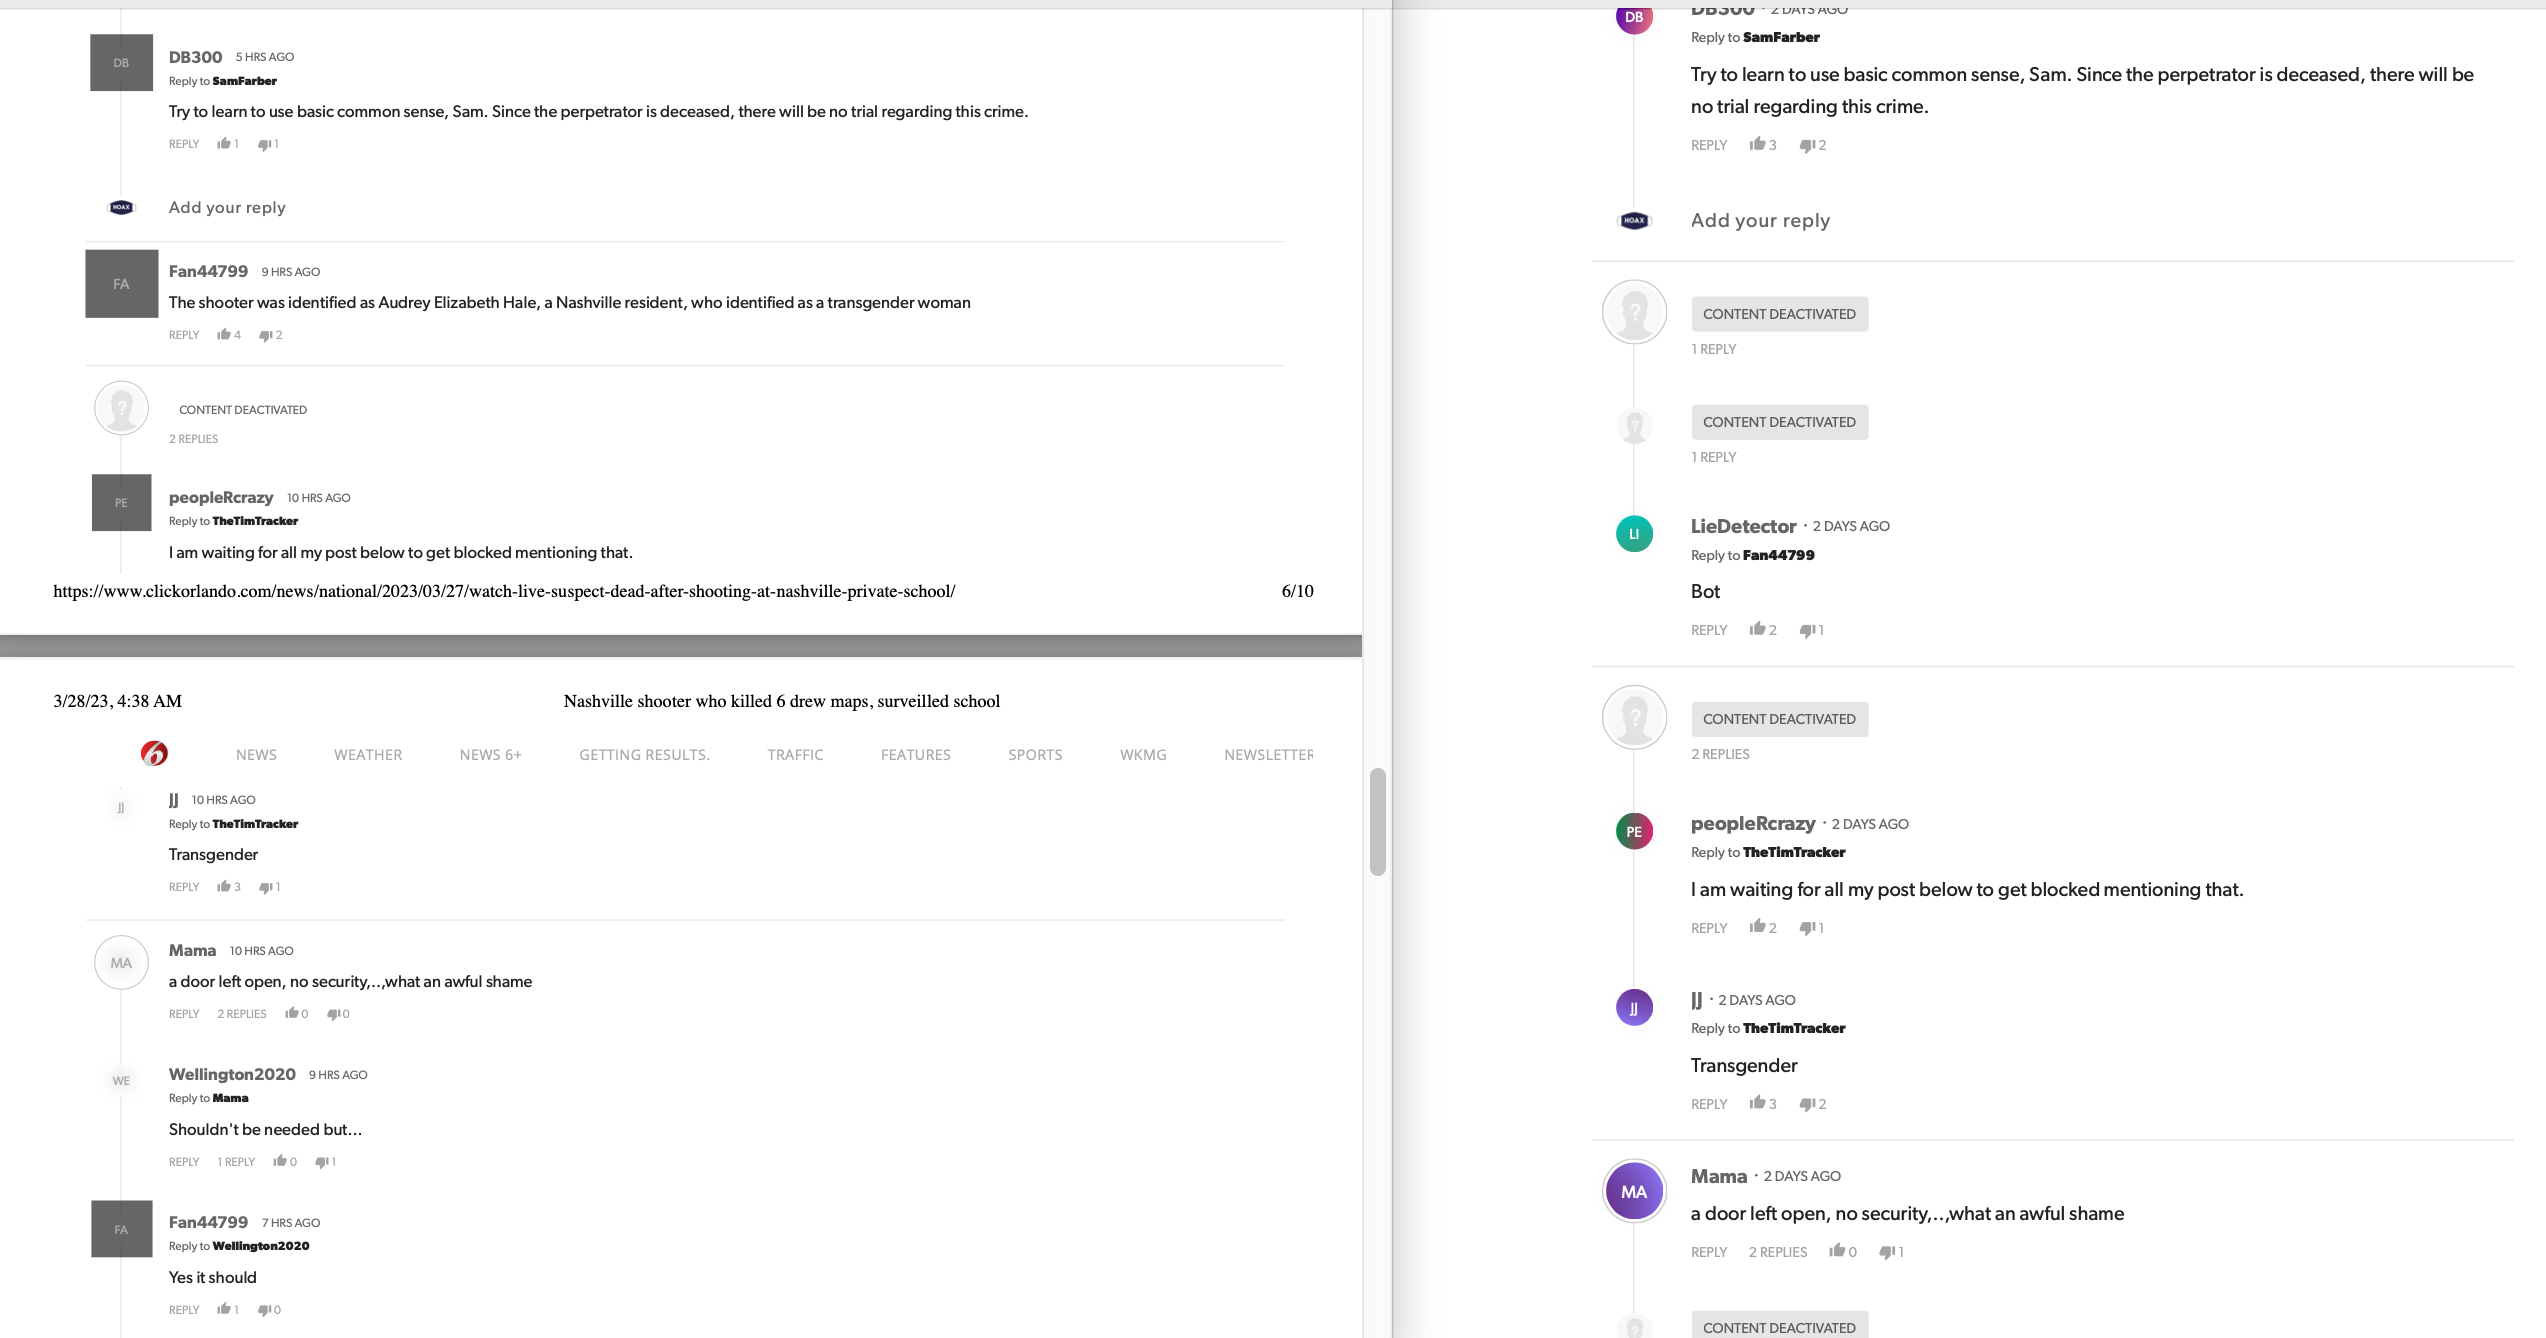The width and height of the screenshot is (2546, 1338).
Task: Open the TheTimTracker link in JJ's right-panel reply
Action: [1793, 1028]
